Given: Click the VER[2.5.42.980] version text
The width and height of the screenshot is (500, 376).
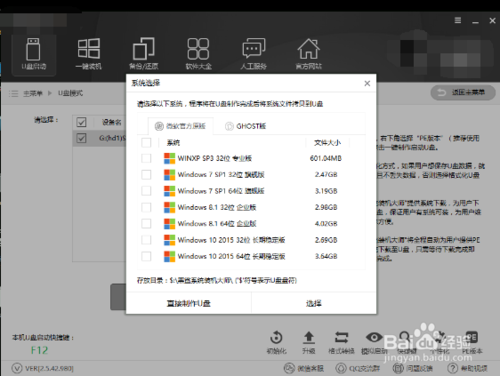Looking at the screenshot, I should point(49,368).
